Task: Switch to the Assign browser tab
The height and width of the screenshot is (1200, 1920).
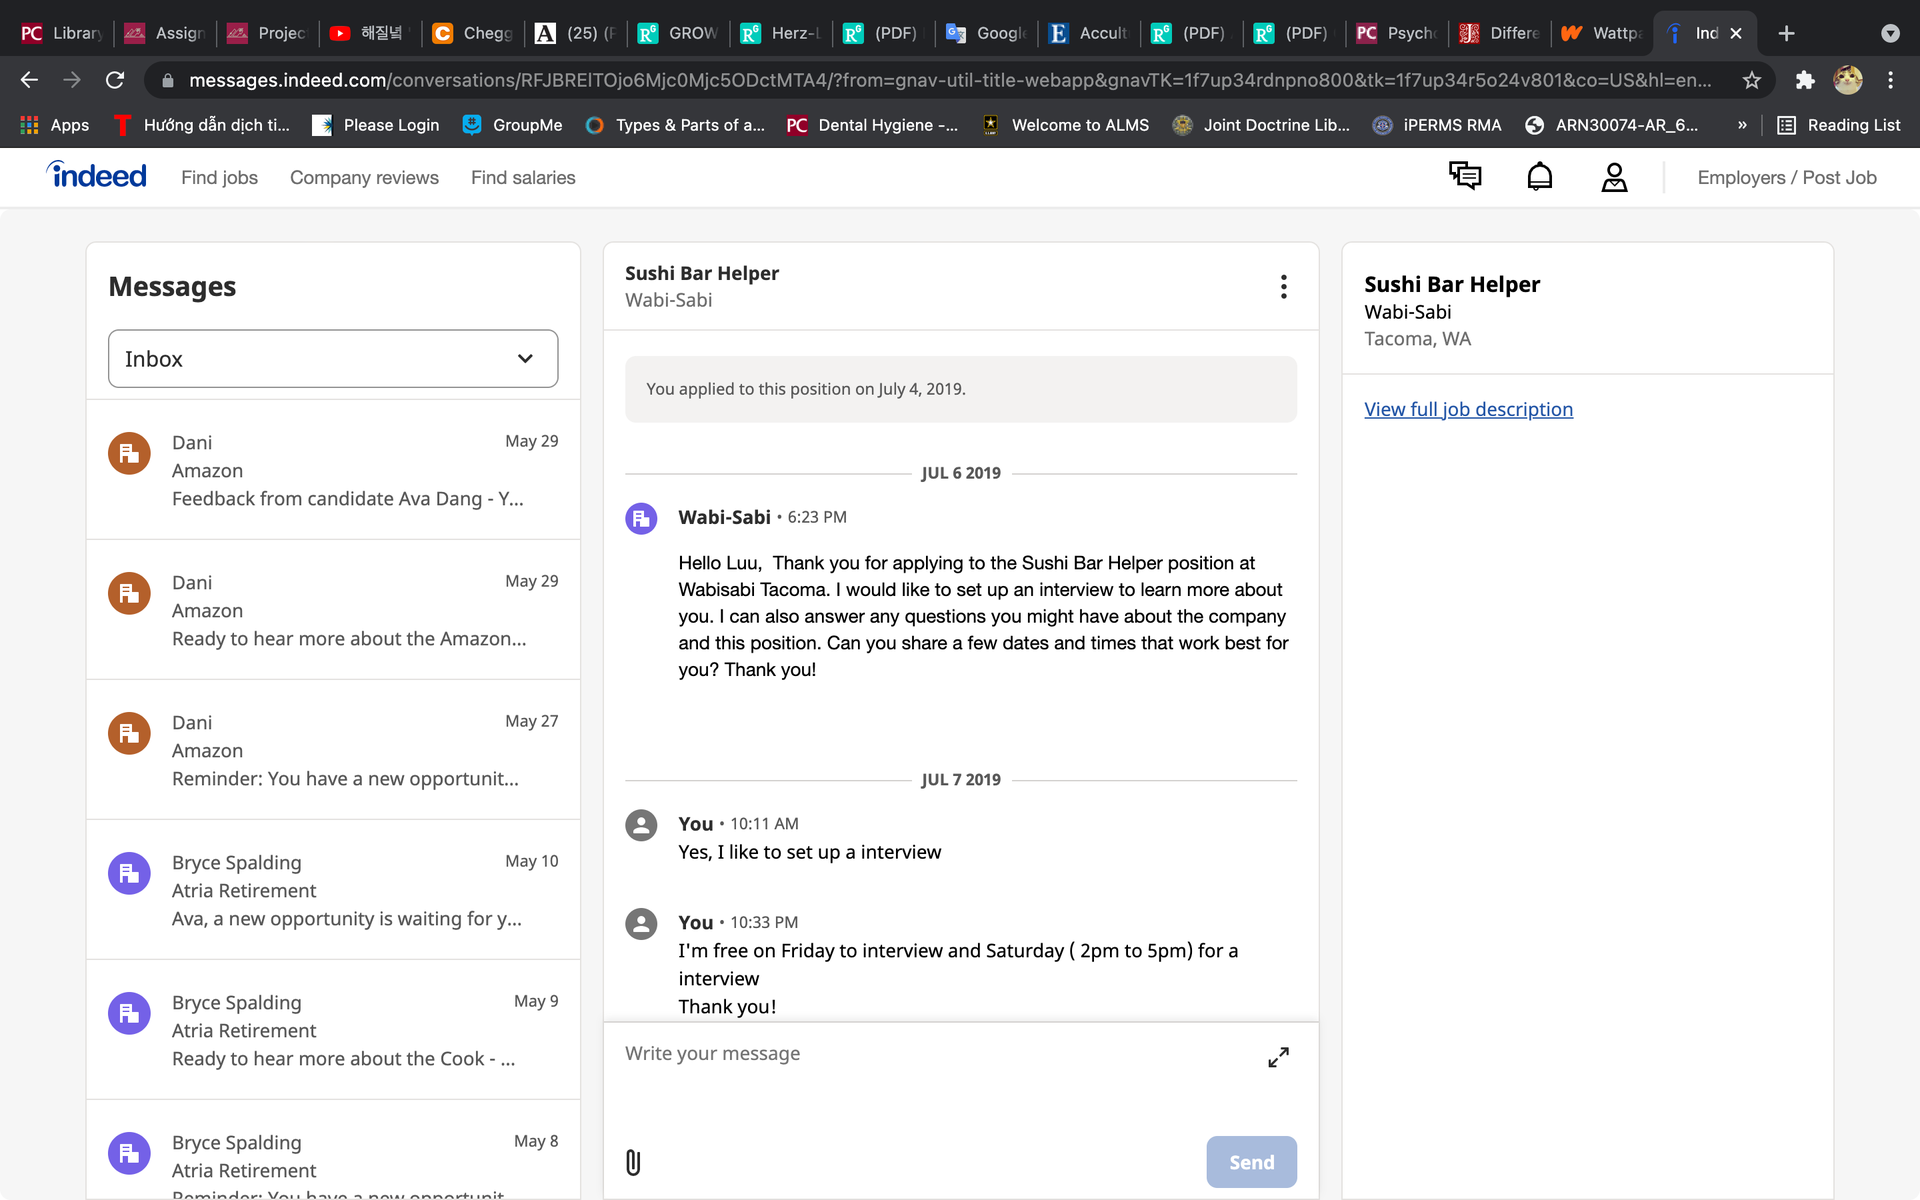Action: click(164, 33)
